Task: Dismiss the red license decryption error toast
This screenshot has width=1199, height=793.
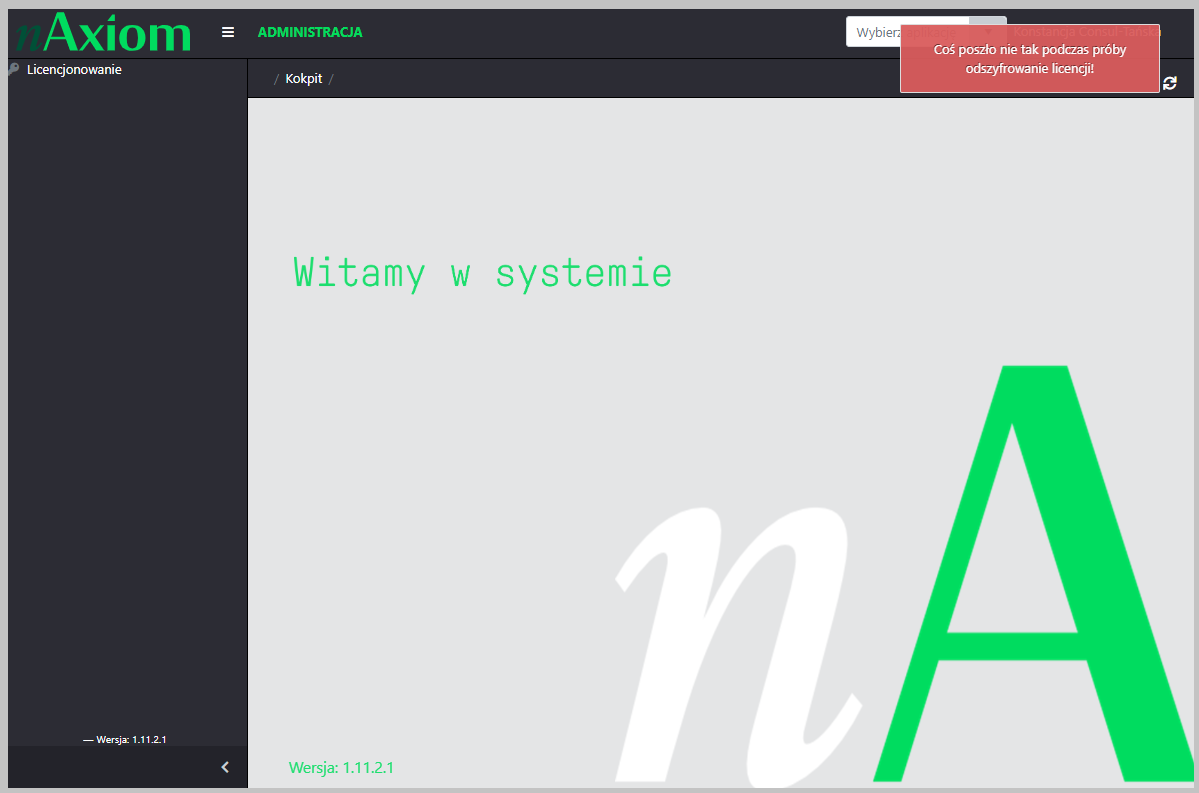Action: [x=1029, y=59]
